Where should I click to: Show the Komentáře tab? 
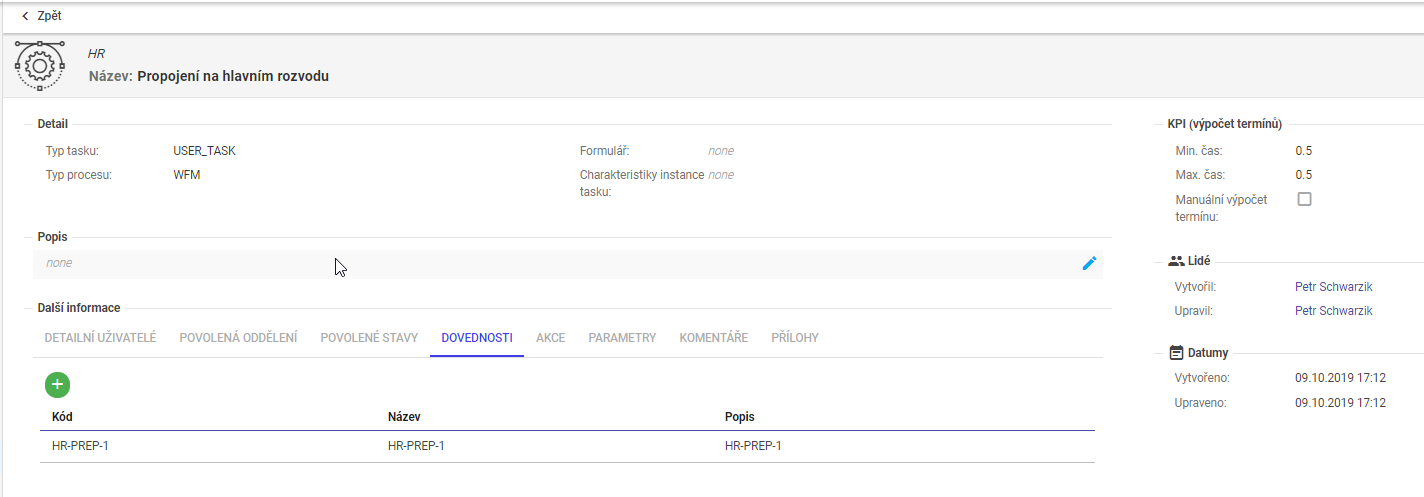713,338
